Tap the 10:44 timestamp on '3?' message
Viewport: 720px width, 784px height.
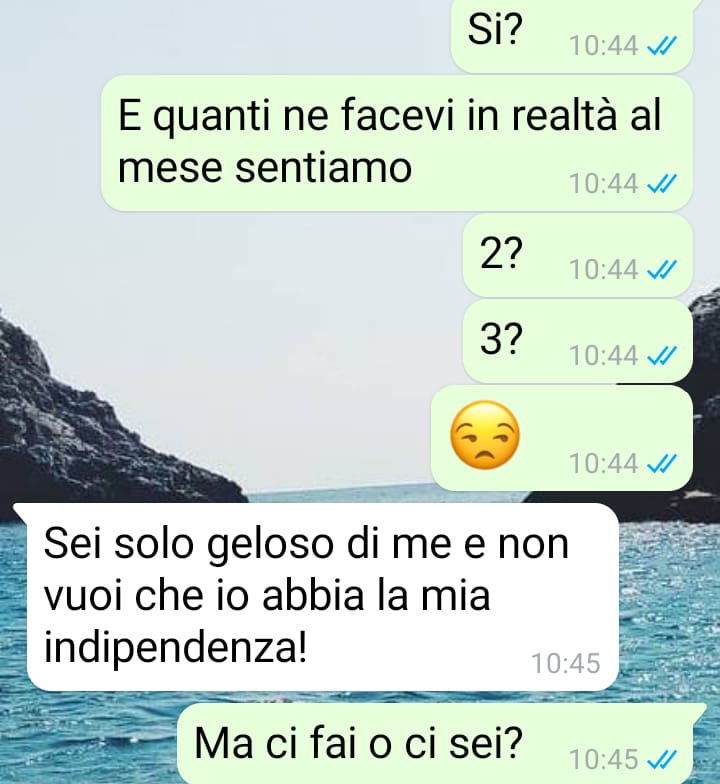pos(604,356)
